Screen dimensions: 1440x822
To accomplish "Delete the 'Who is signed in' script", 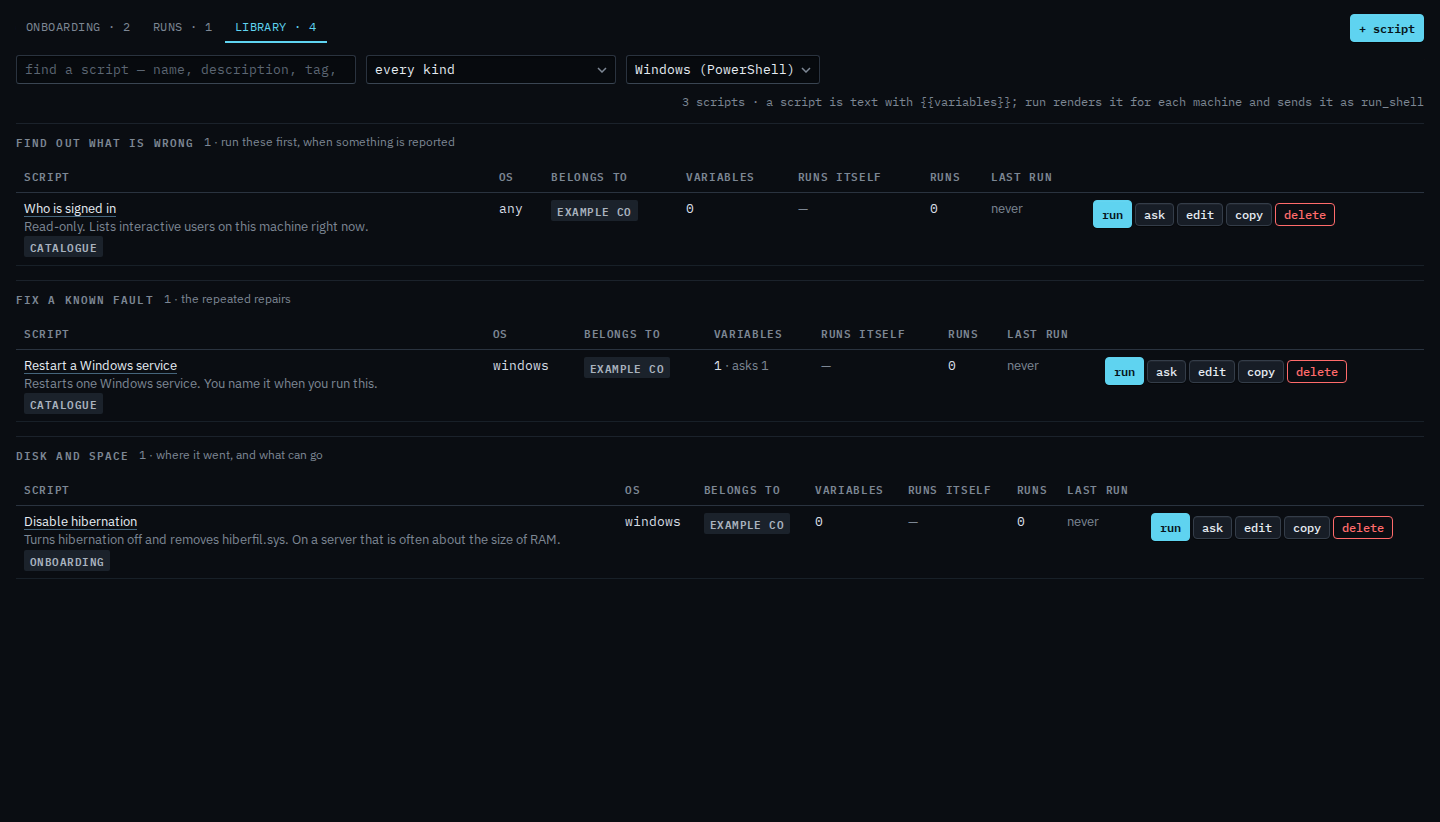I will [1305, 214].
